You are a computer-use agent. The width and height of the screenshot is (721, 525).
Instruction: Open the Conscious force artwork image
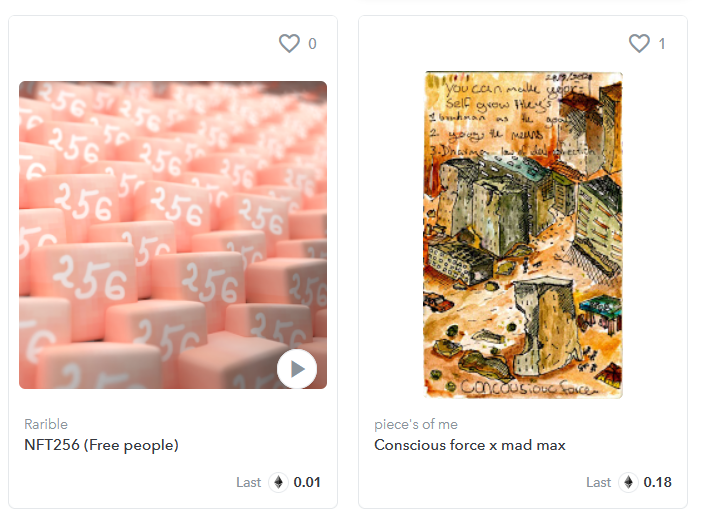tap(523, 235)
